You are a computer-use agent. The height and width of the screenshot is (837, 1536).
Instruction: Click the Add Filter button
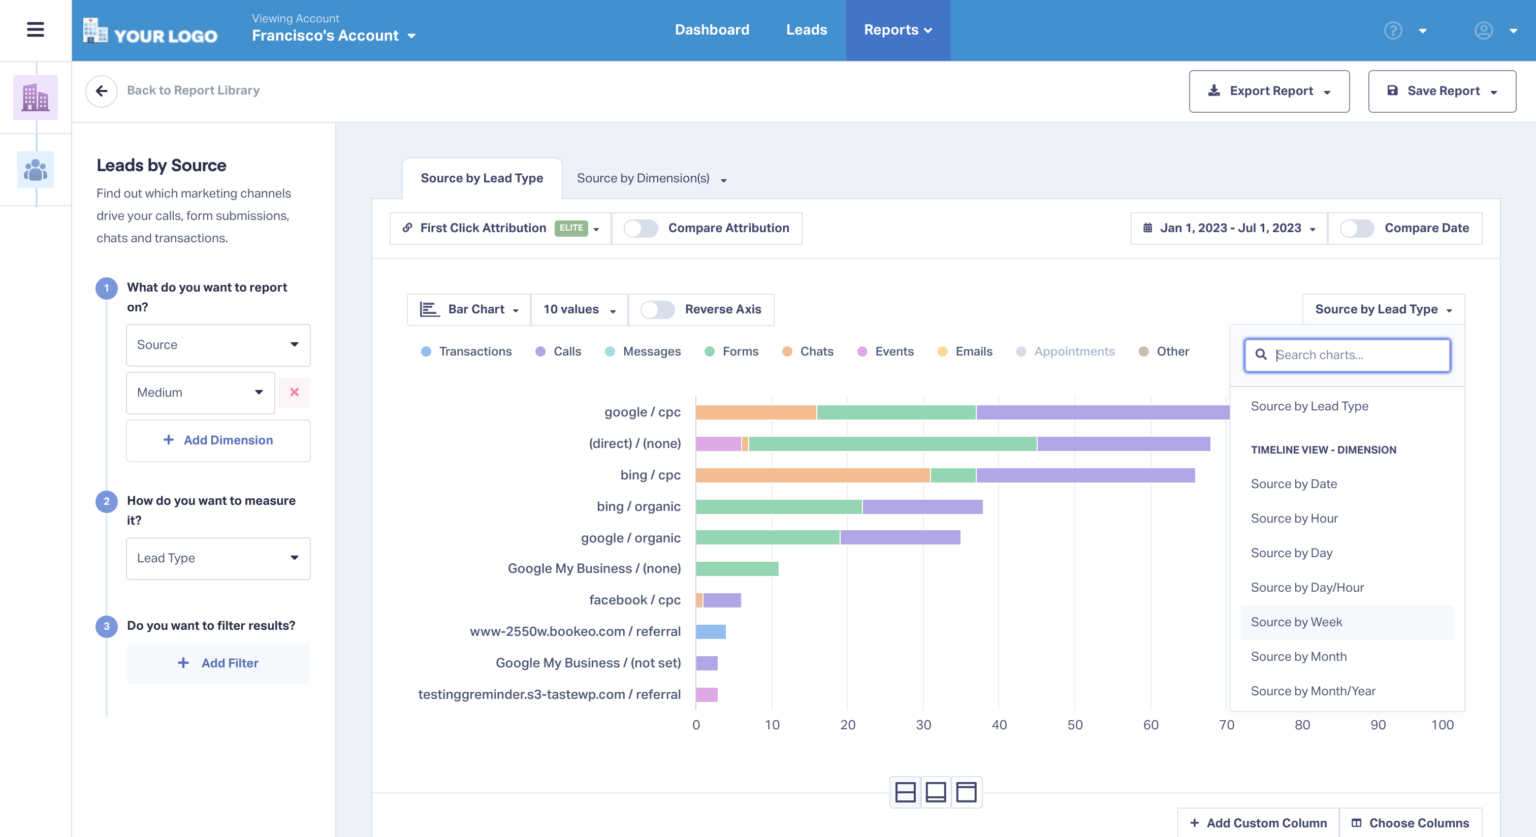218,663
